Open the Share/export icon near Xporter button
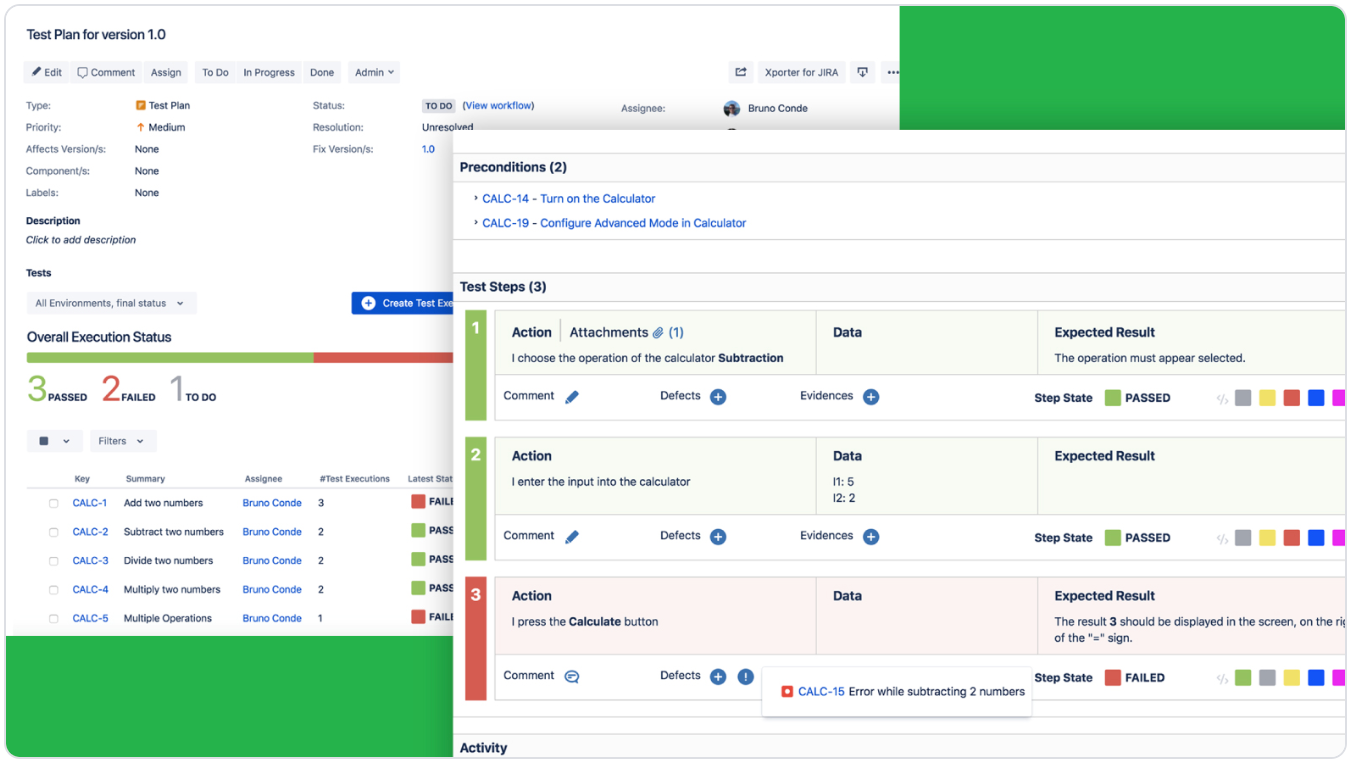This screenshot has height=764, width=1351. (x=740, y=71)
